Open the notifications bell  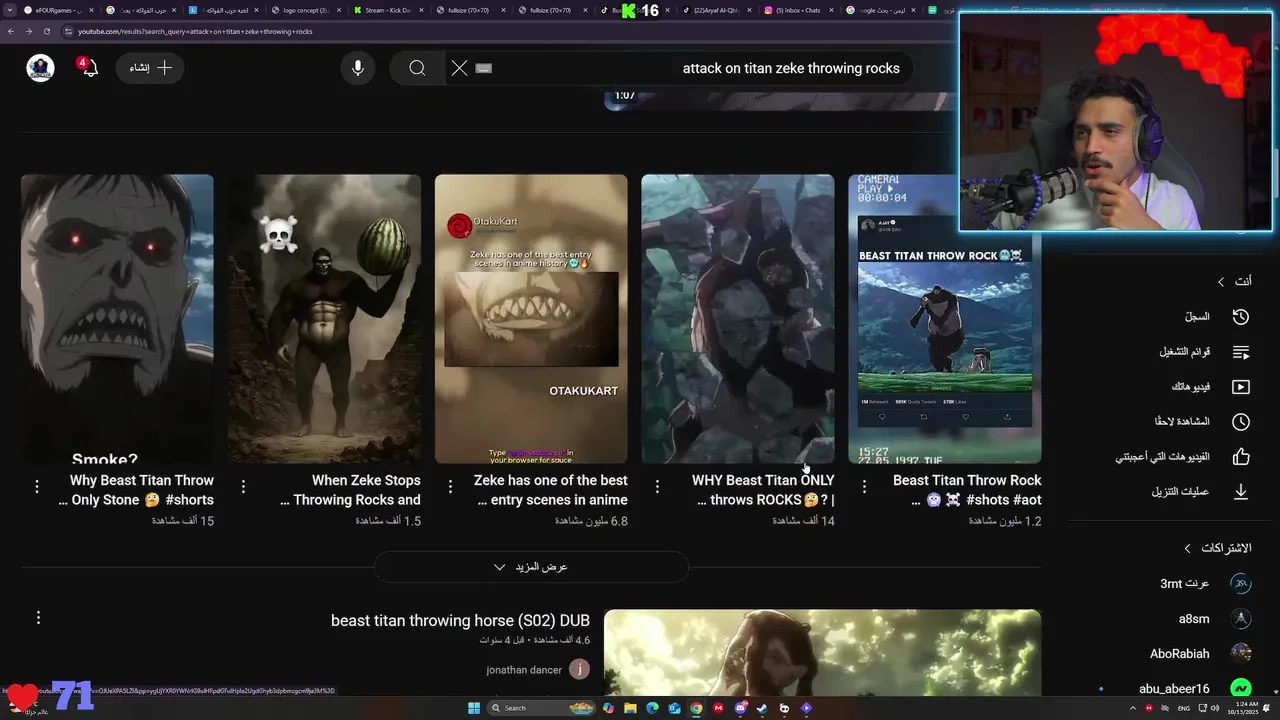(x=90, y=68)
